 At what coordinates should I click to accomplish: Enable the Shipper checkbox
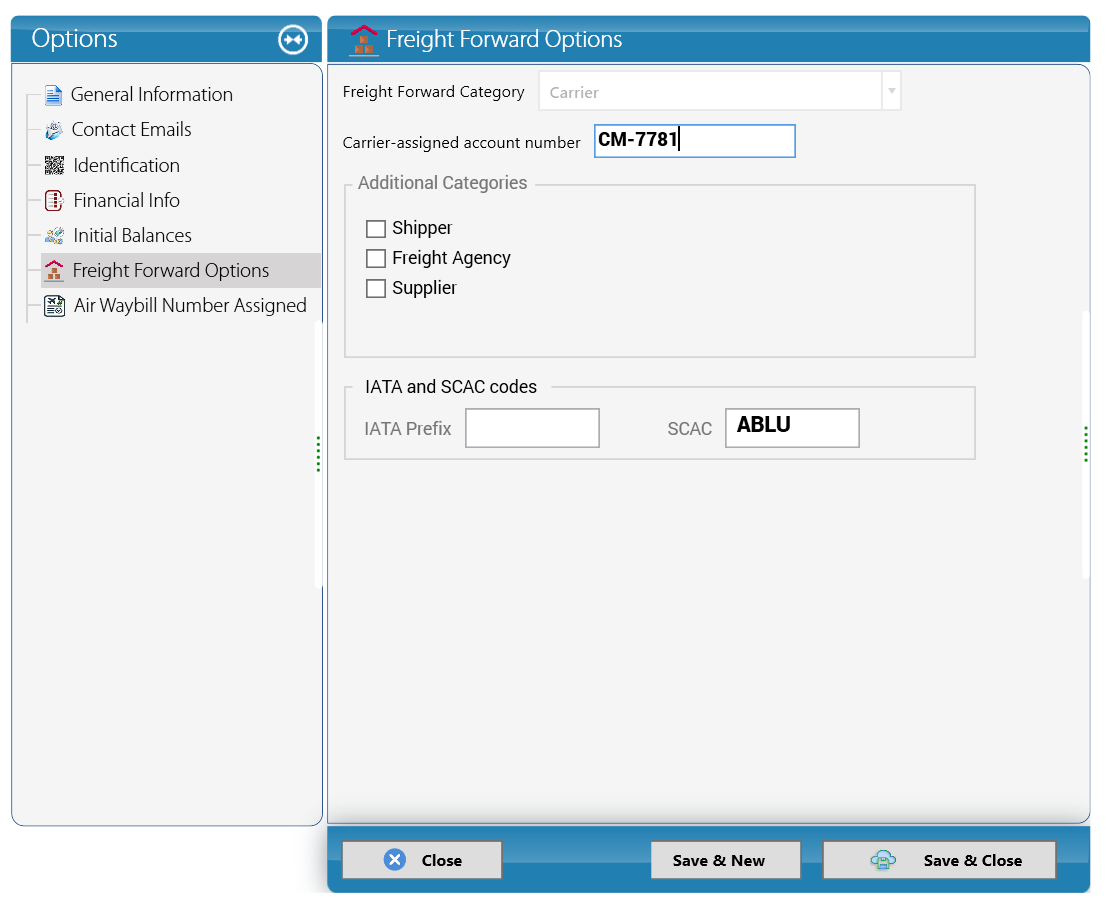click(x=376, y=229)
